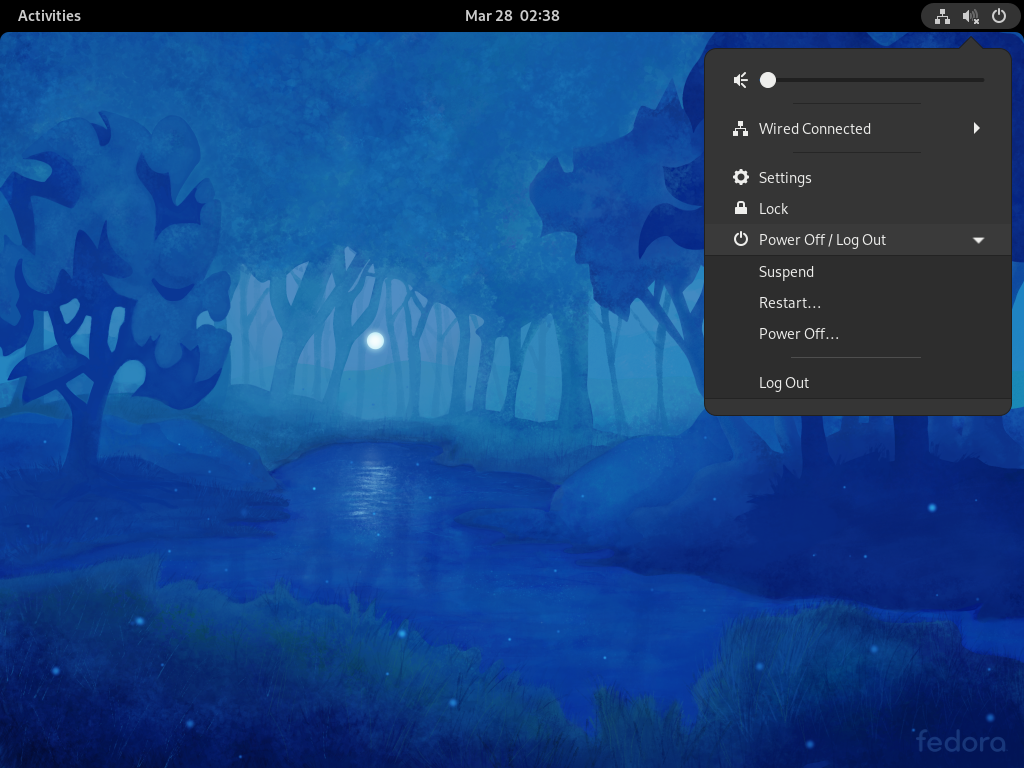
Task: Click the gear icon beside Settings
Action: point(740,177)
